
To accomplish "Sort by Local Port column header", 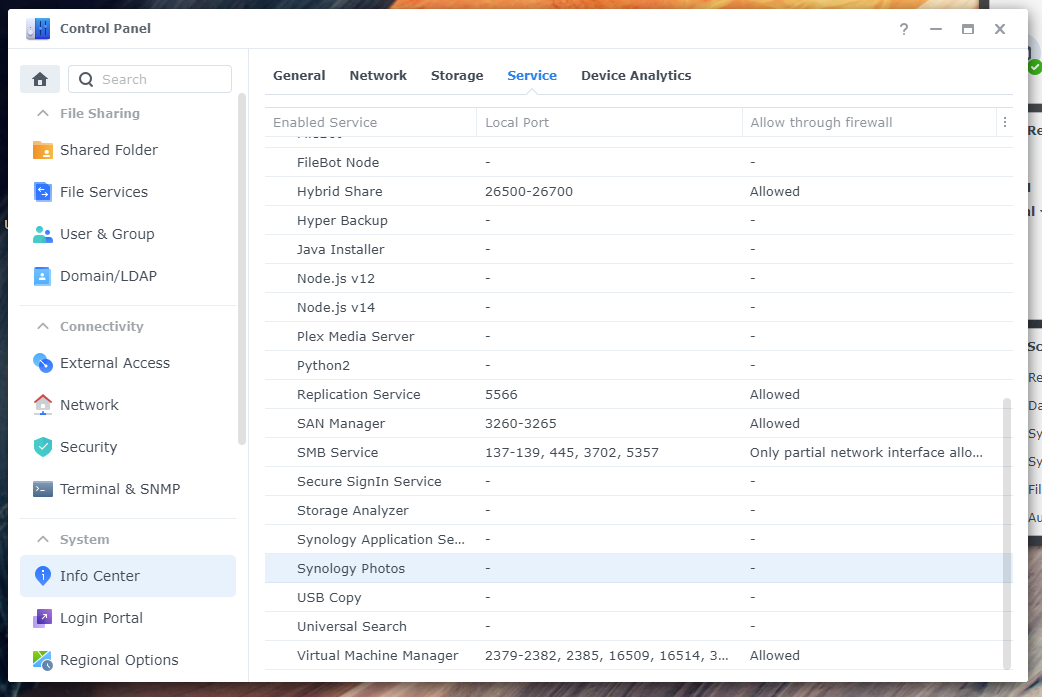I will tap(609, 122).
